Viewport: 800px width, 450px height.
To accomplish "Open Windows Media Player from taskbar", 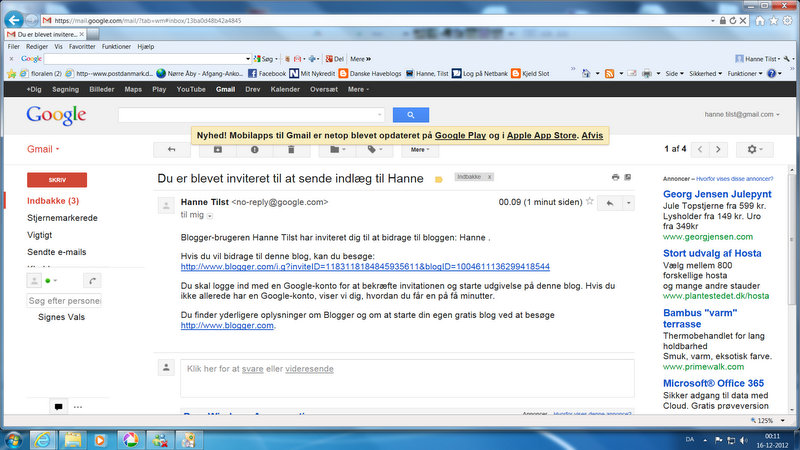I will pyautogui.click(x=101, y=440).
